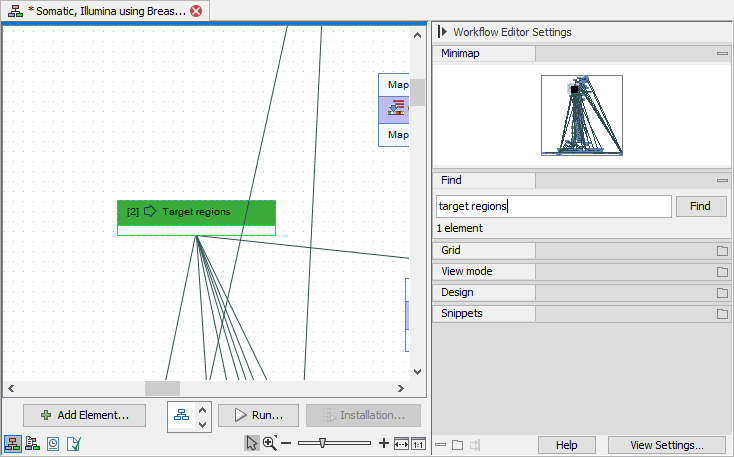Expand the View mode section
734x457 pixels.
(722, 272)
